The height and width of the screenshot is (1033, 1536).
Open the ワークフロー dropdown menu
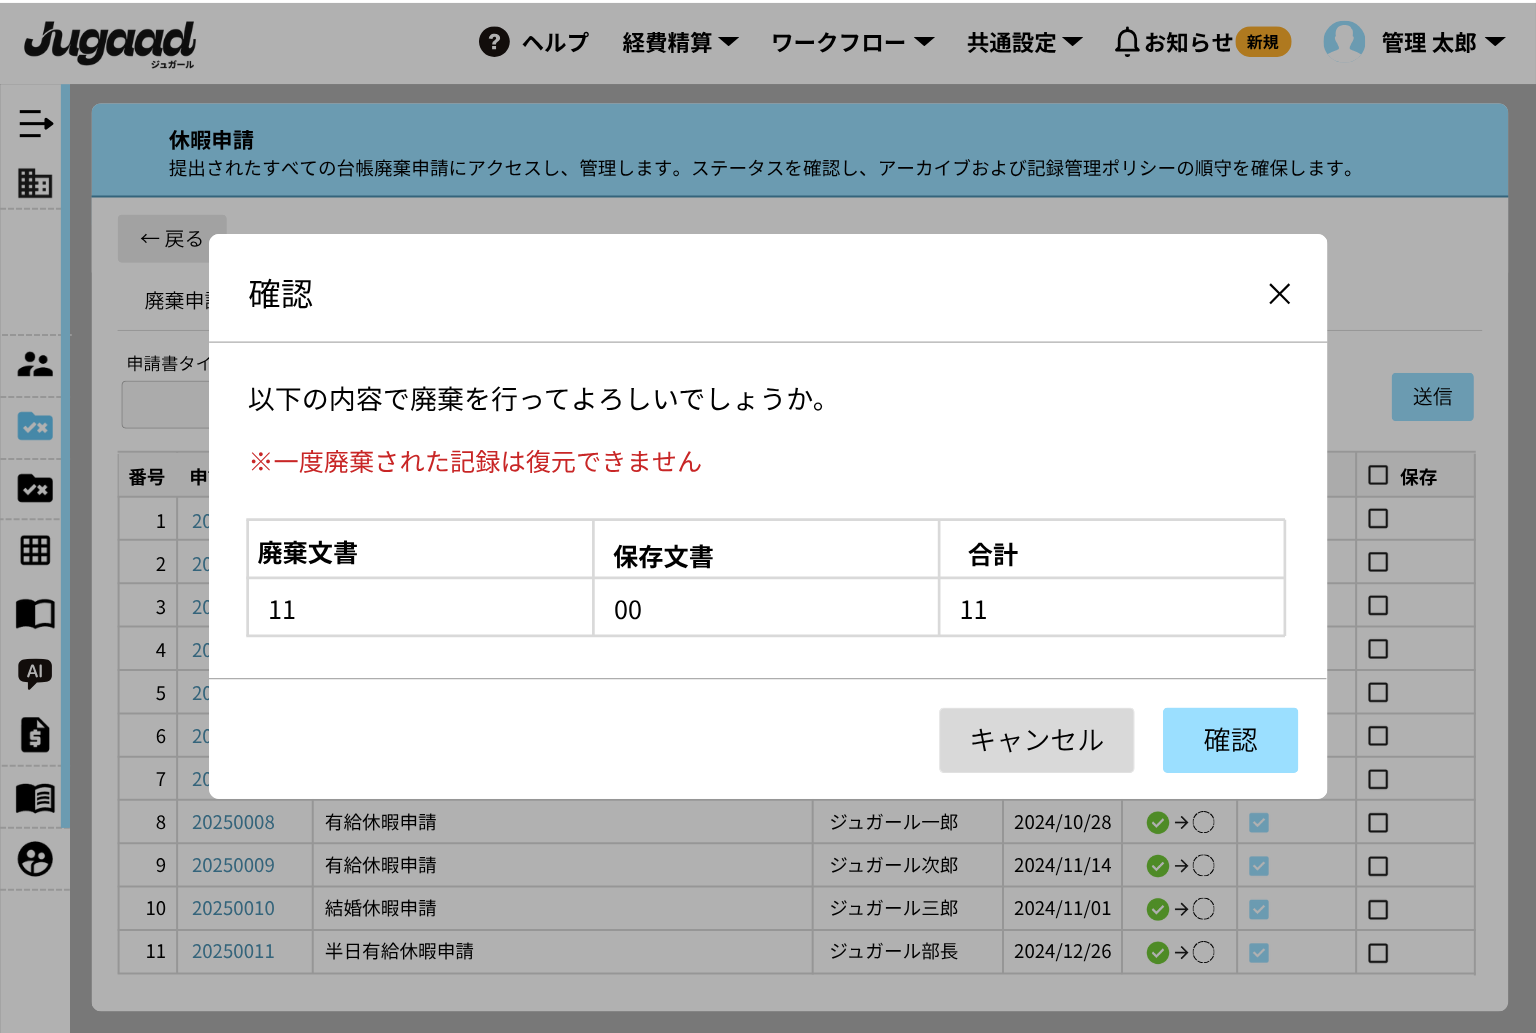pos(852,42)
